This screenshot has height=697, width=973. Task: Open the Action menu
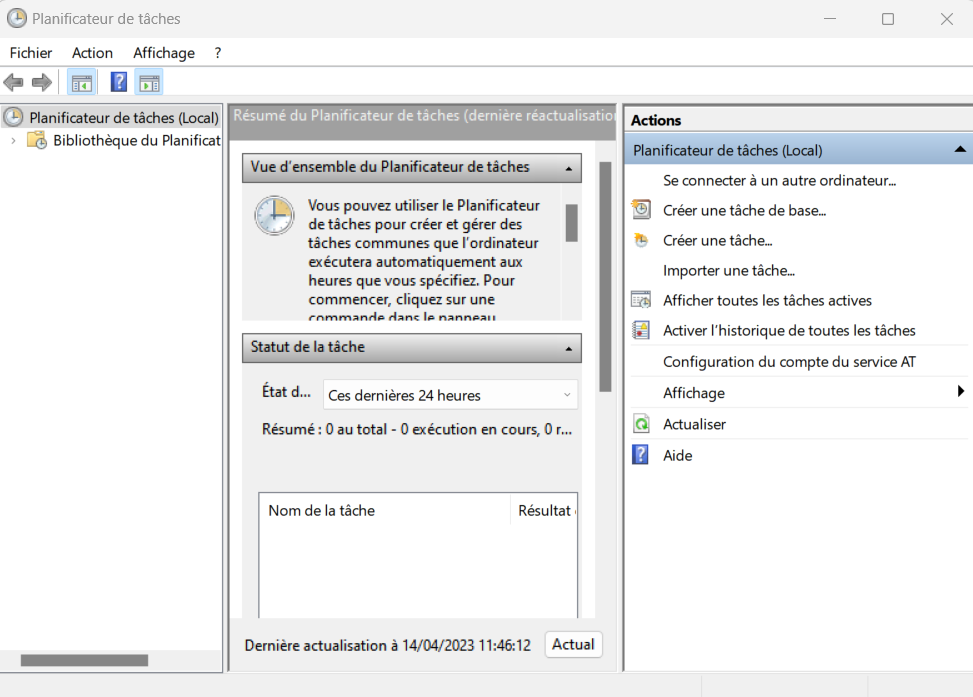[92, 53]
